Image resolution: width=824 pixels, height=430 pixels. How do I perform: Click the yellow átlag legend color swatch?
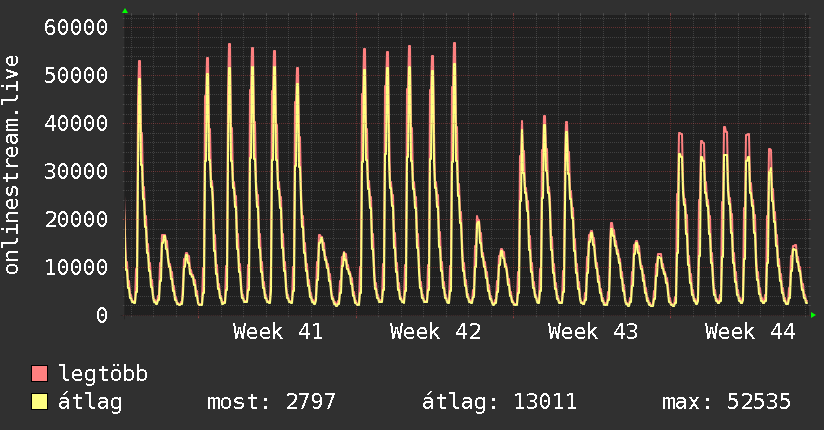pyautogui.click(x=39, y=402)
